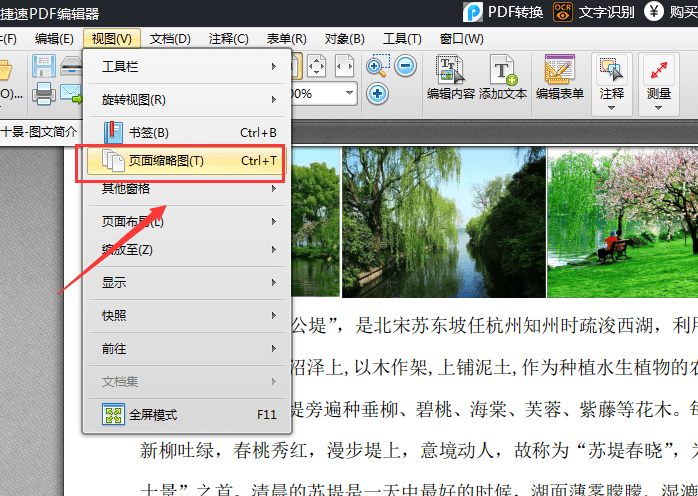
Task: Open the 窗口(W) menu
Action: tap(462, 39)
